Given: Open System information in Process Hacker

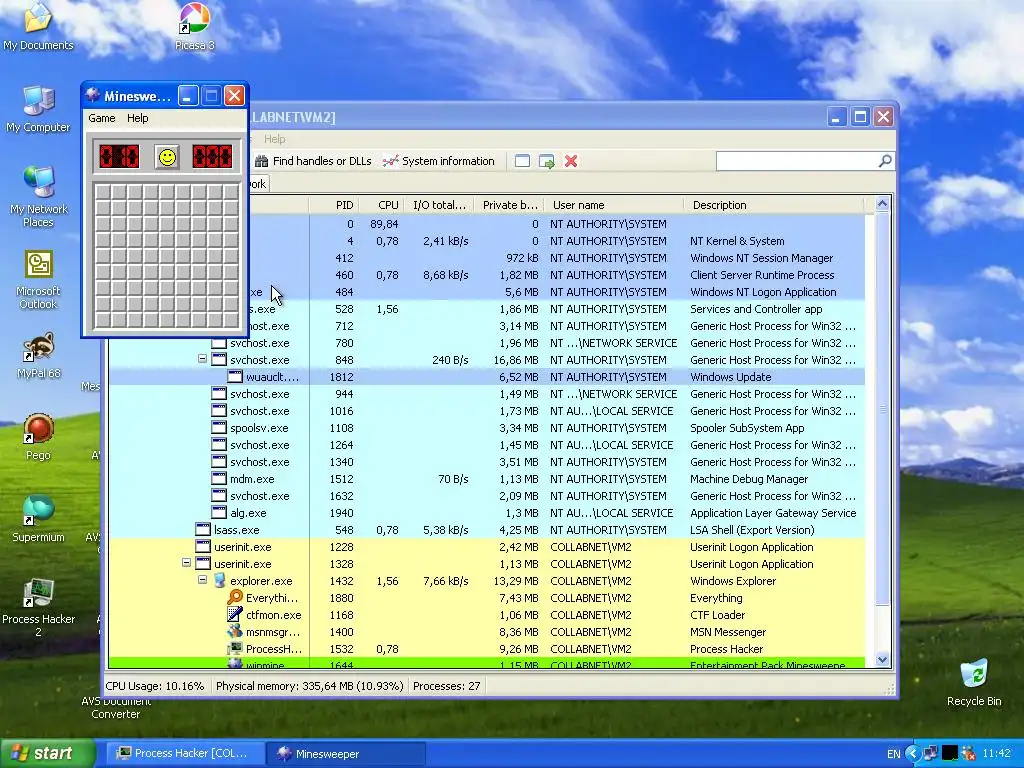Looking at the screenshot, I should tap(439, 161).
